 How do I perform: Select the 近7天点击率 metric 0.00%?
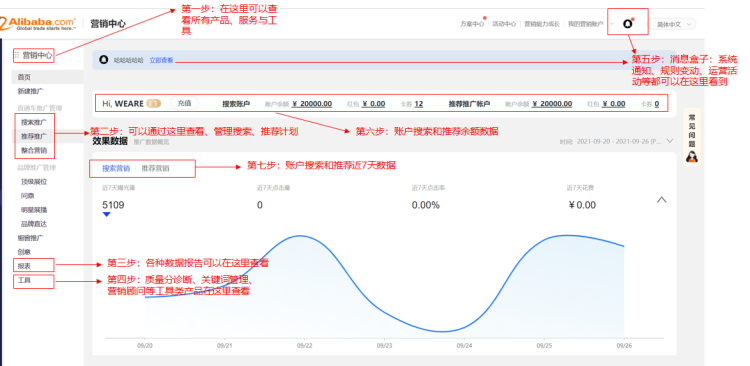click(426, 205)
